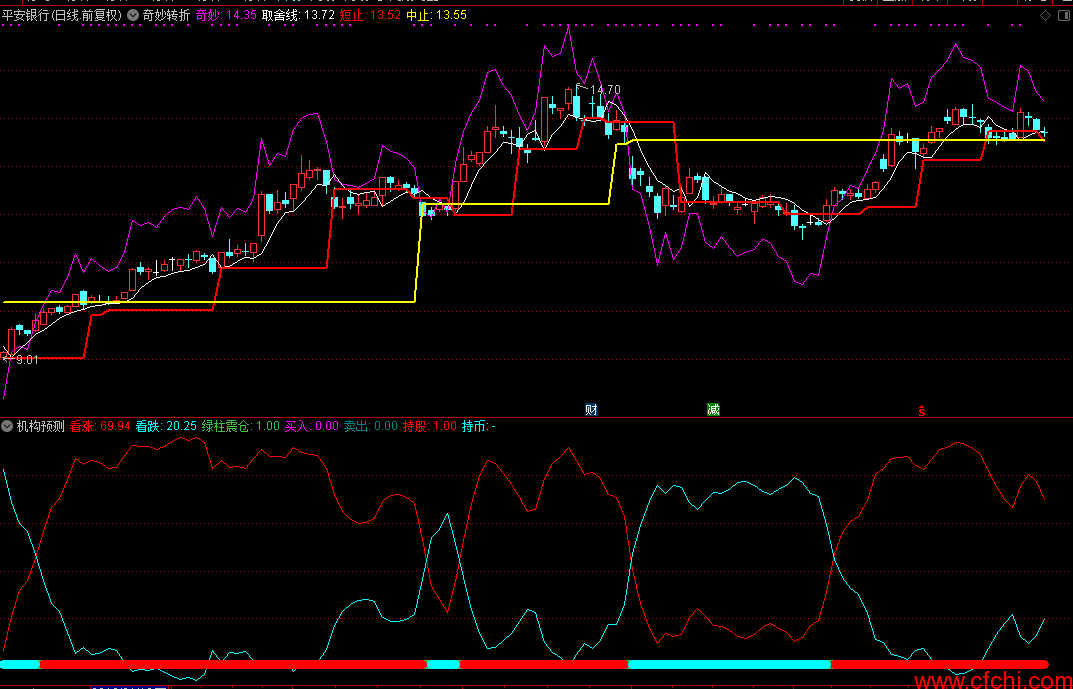The width and height of the screenshot is (1073, 689).
Task: Select the 中止: 13.55 value label
Action: [x=437, y=15]
